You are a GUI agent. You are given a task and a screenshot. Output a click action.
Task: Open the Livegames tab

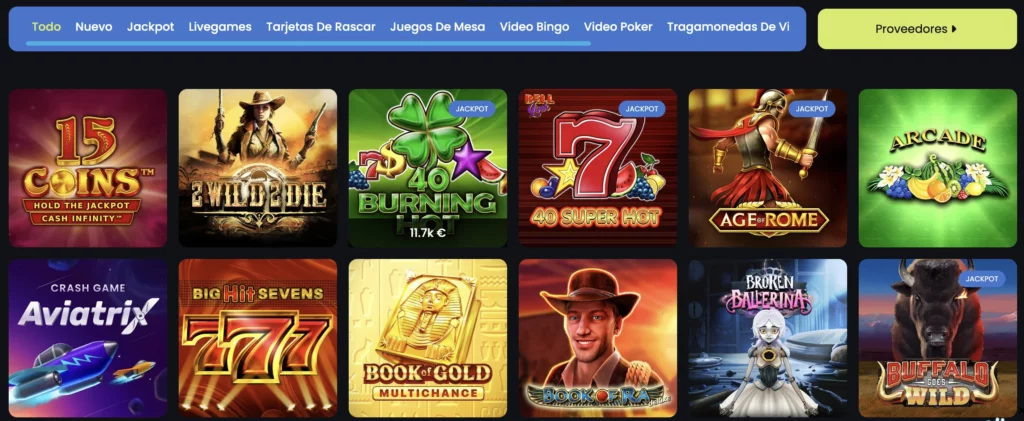click(220, 27)
